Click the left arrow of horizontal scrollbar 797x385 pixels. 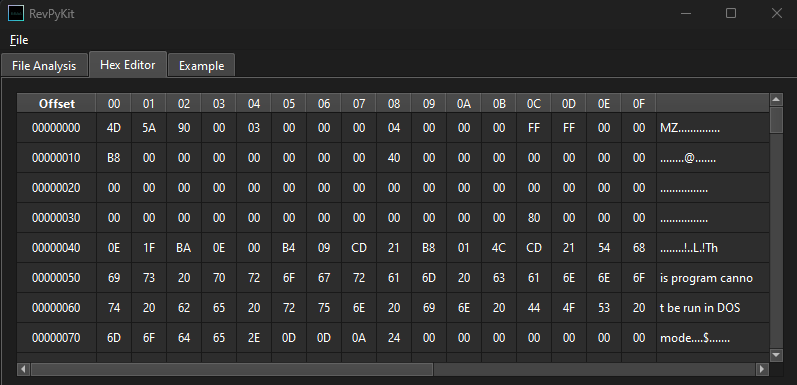coord(23,369)
